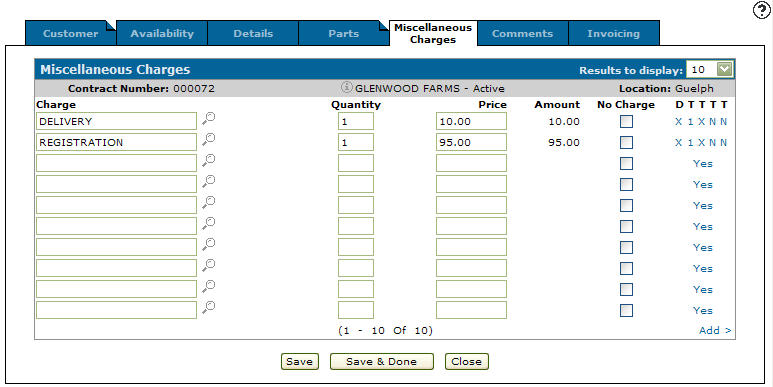773x387 pixels.
Task: Click info icon beside GLENWOOD FARMS
Action: coord(347,87)
